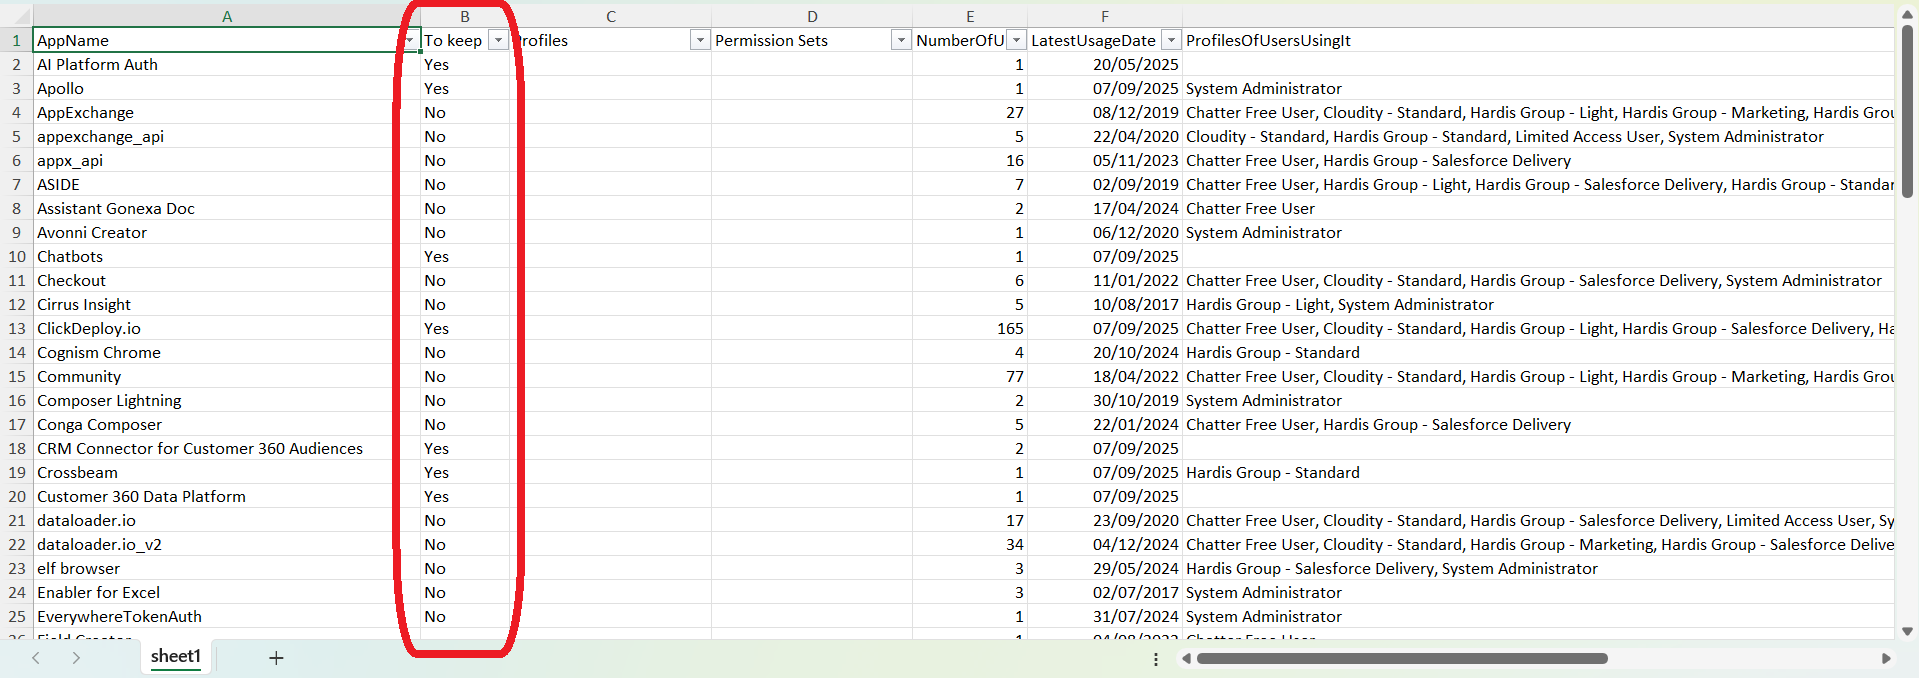Image resolution: width=1919 pixels, height=678 pixels.
Task: Click the vertical scrollbar thumb
Action: pyautogui.click(x=1907, y=110)
